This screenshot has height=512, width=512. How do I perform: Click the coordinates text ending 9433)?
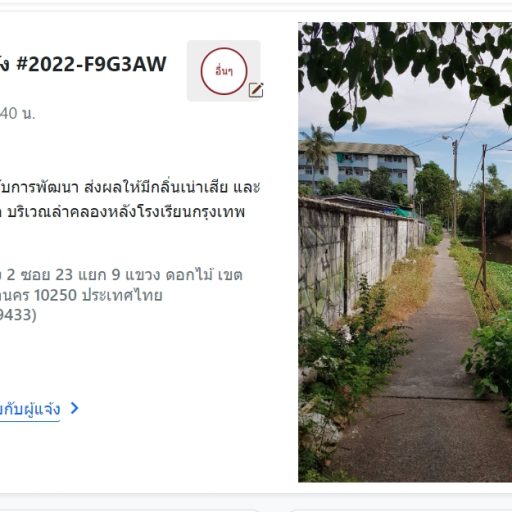coord(18,315)
